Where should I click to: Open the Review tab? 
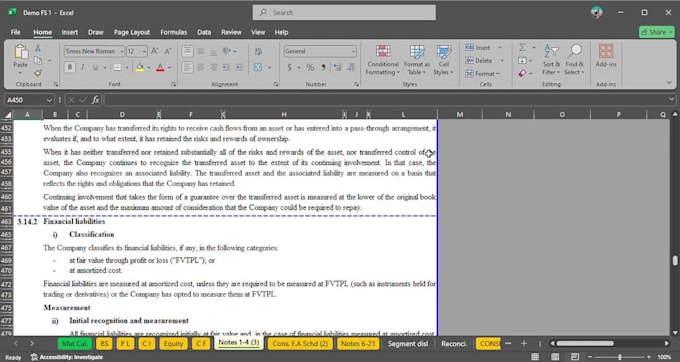(231, 32)
